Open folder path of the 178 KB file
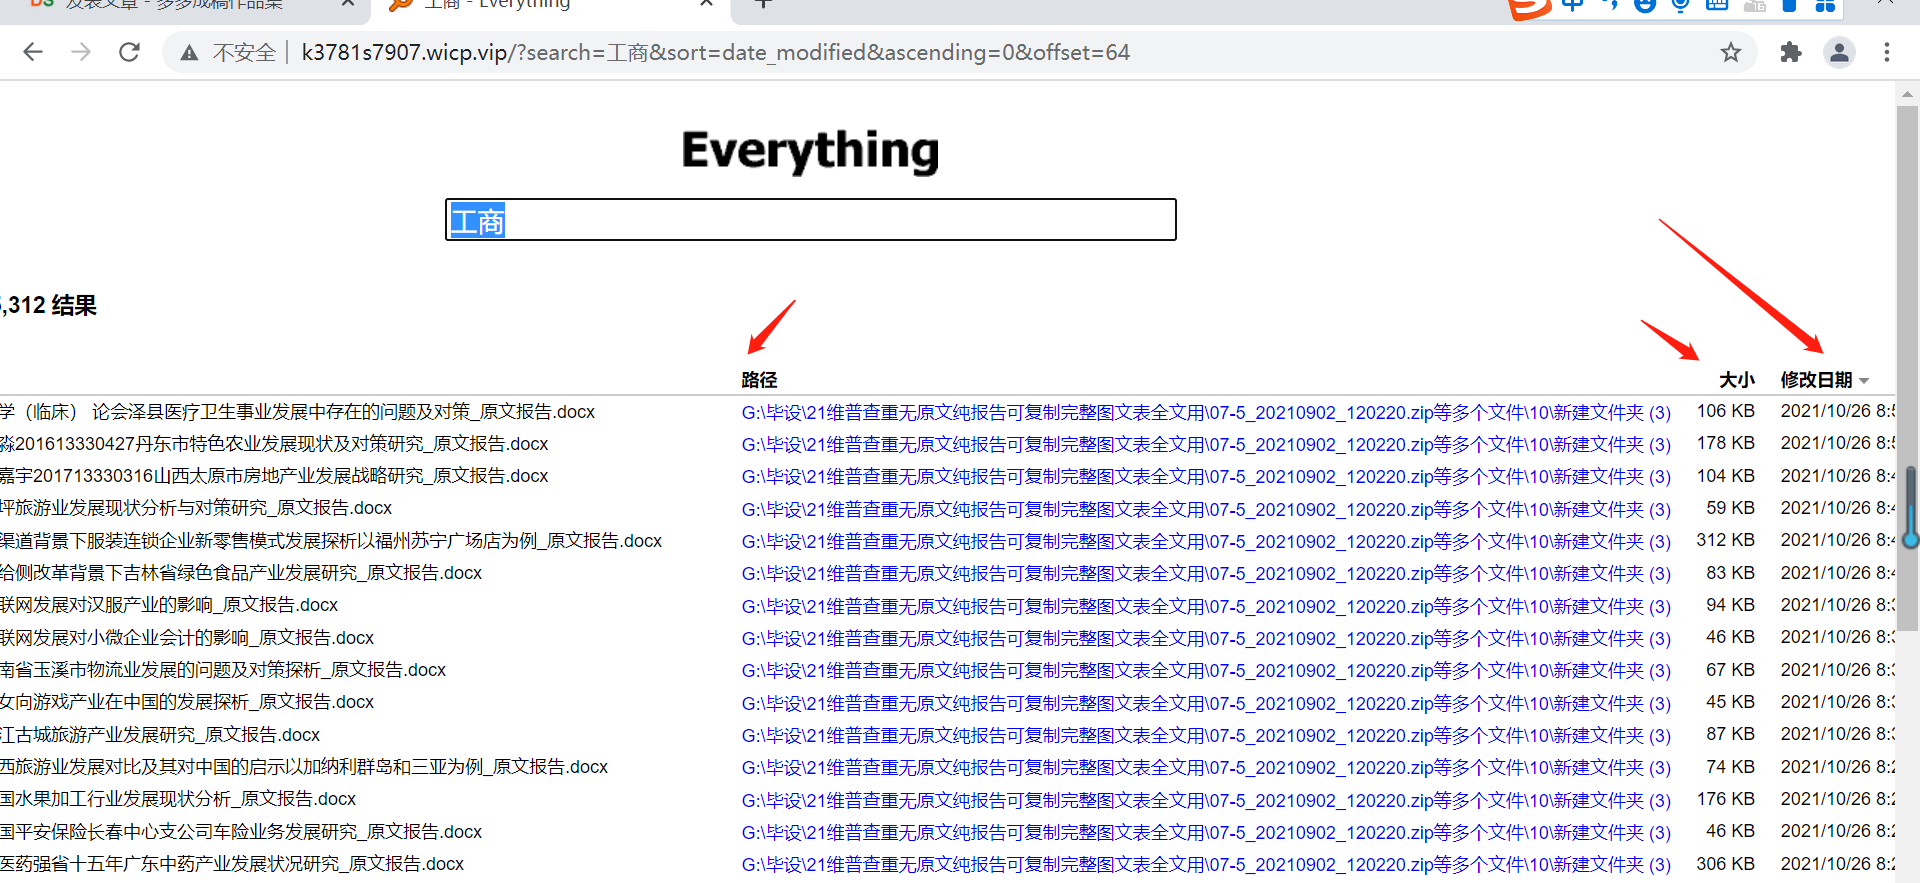 [1206, 444]
